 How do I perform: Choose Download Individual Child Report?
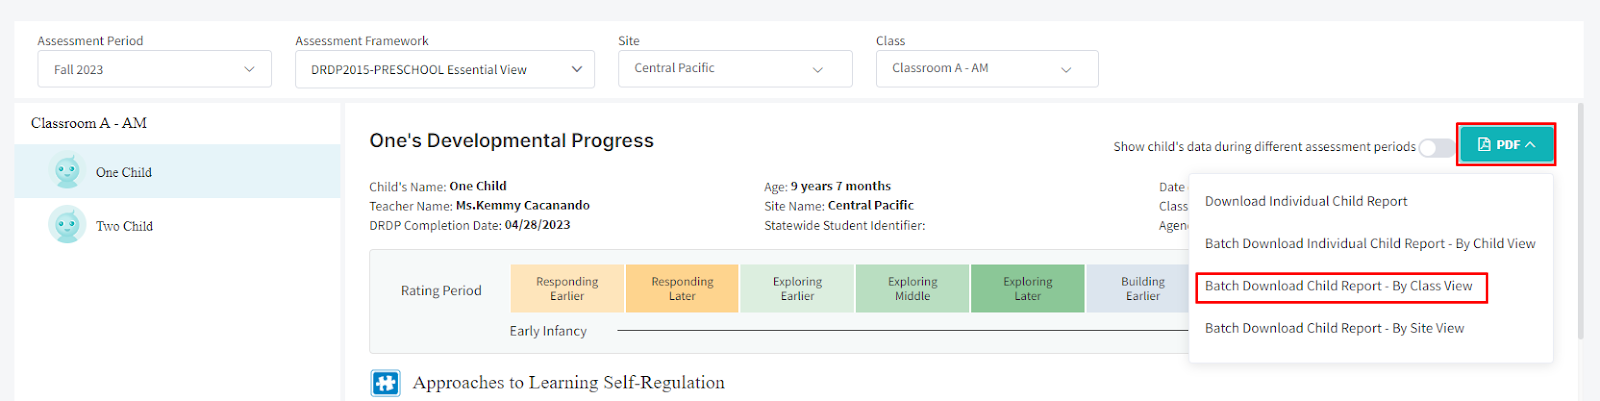point(1306,201)
